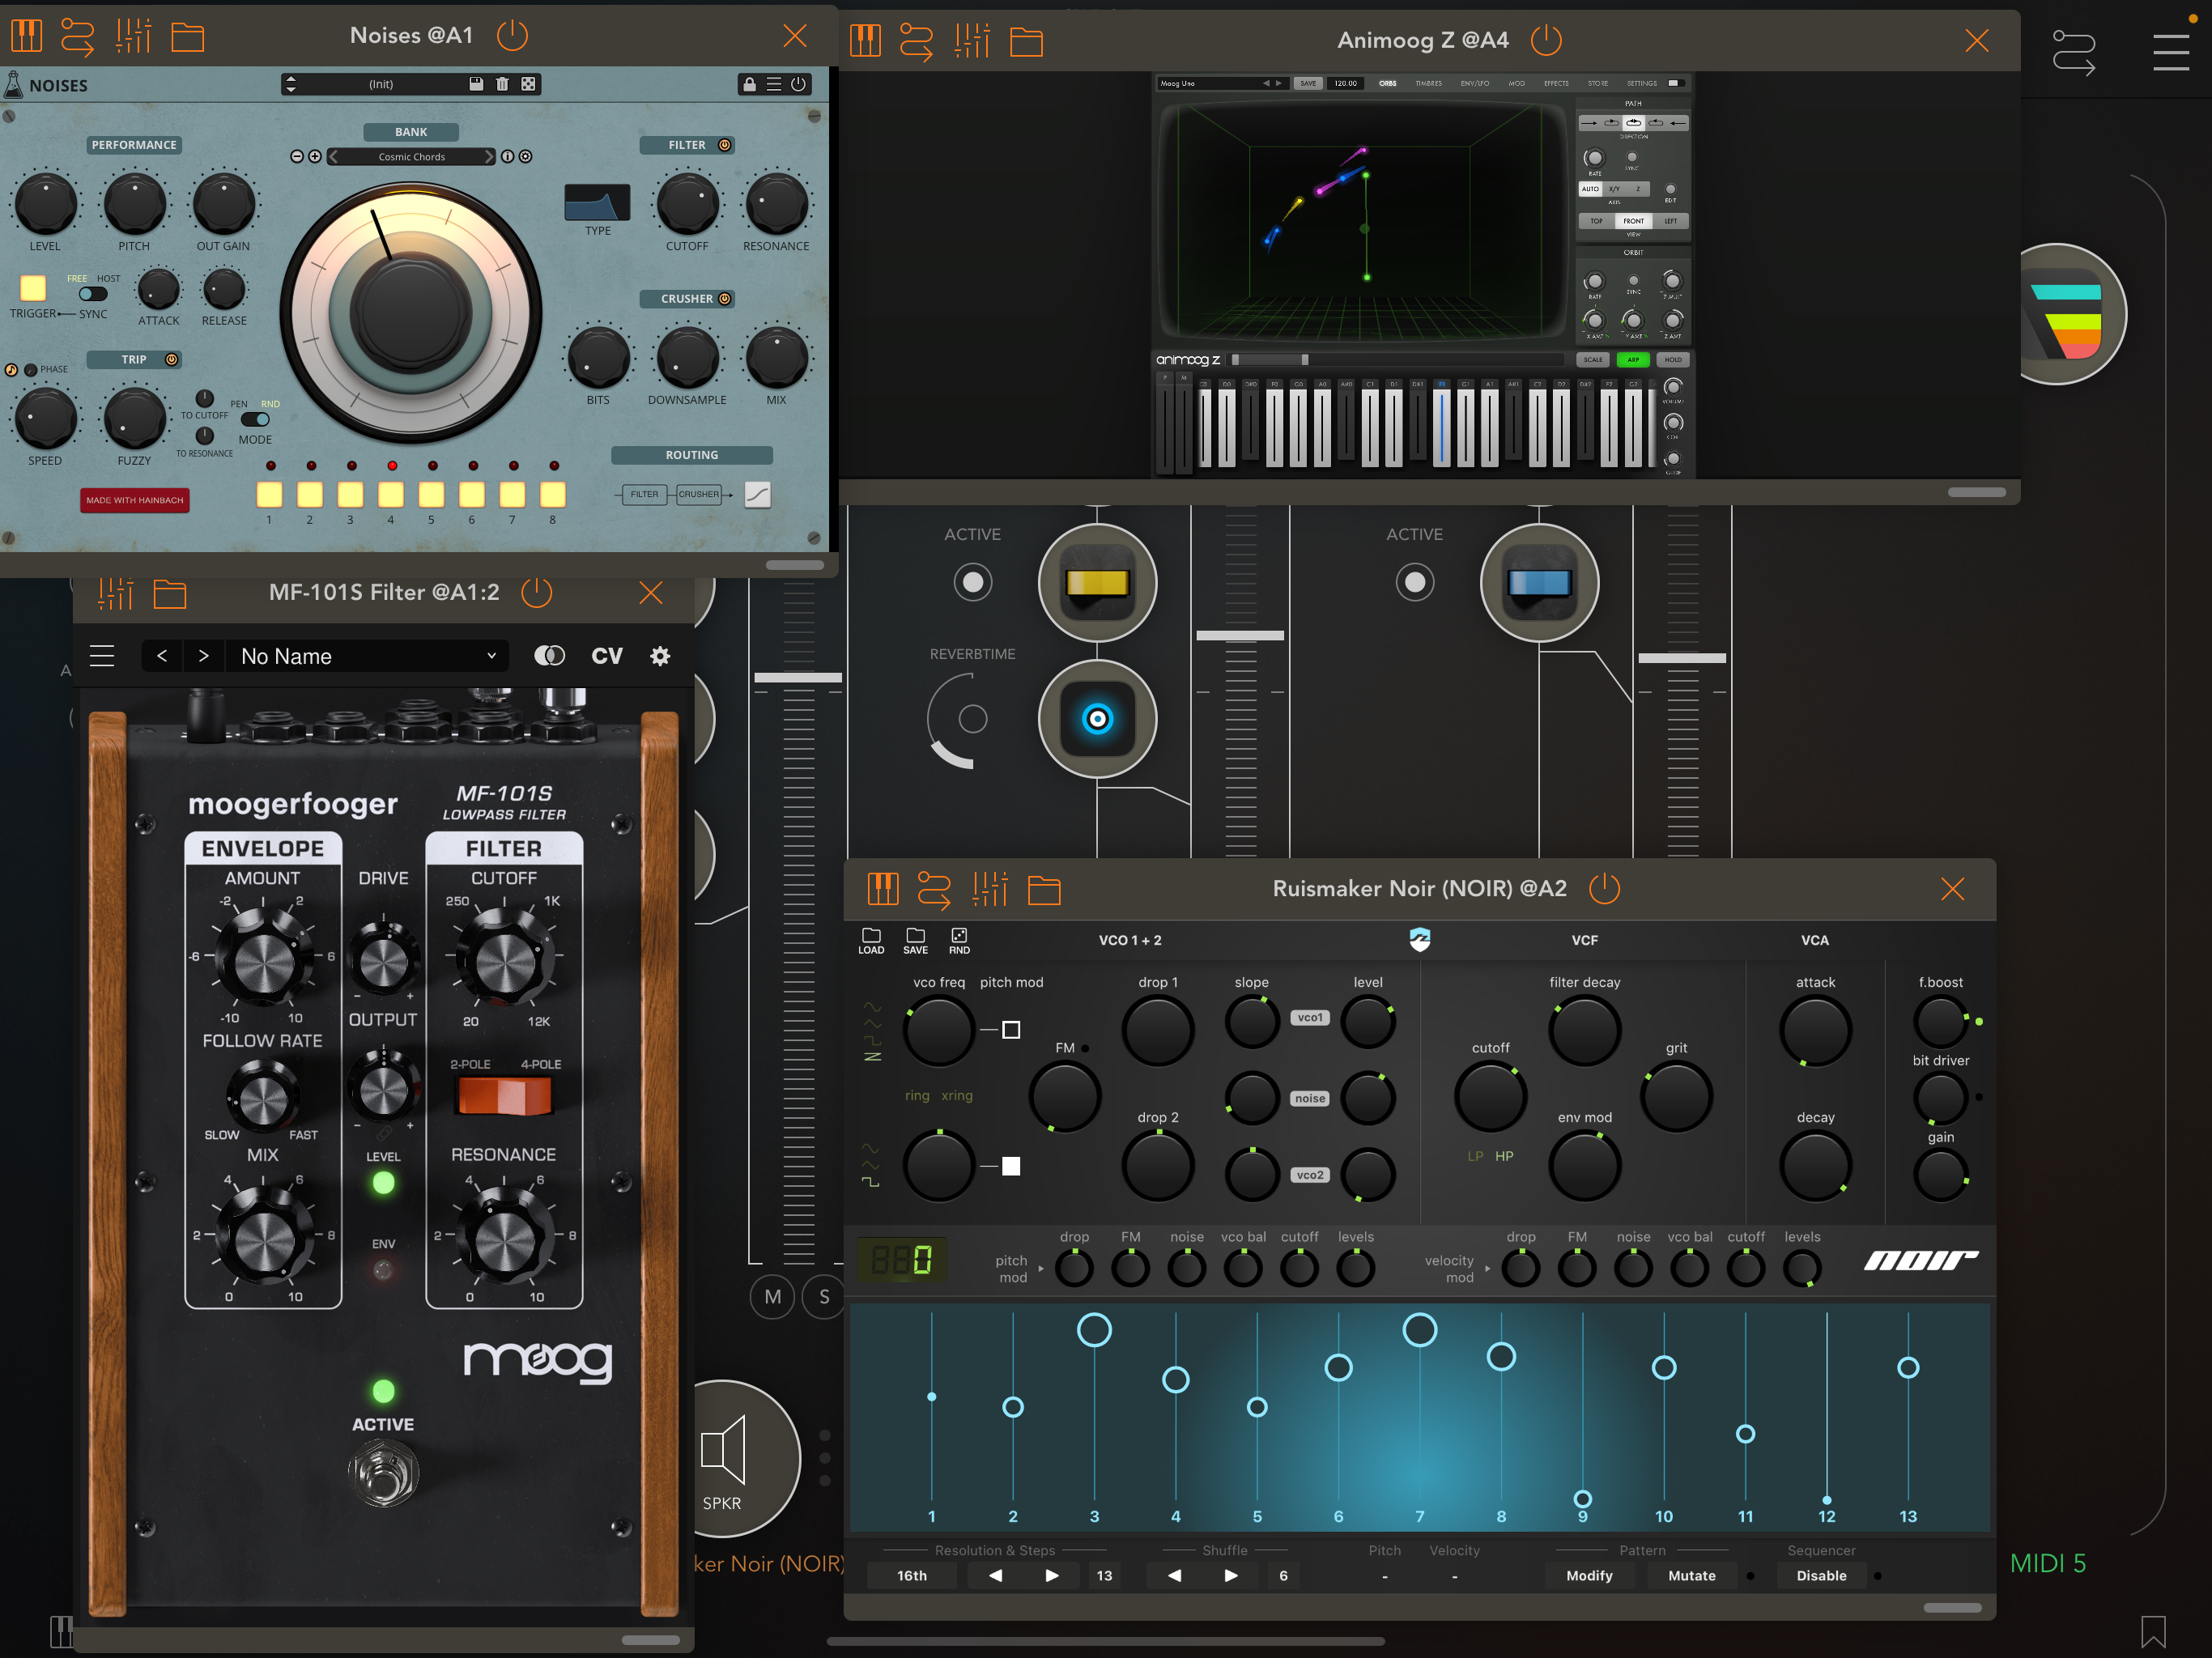Switch the FREE/HOST sync toggle
The image size is (2212, 1658).
coord(93,294)
